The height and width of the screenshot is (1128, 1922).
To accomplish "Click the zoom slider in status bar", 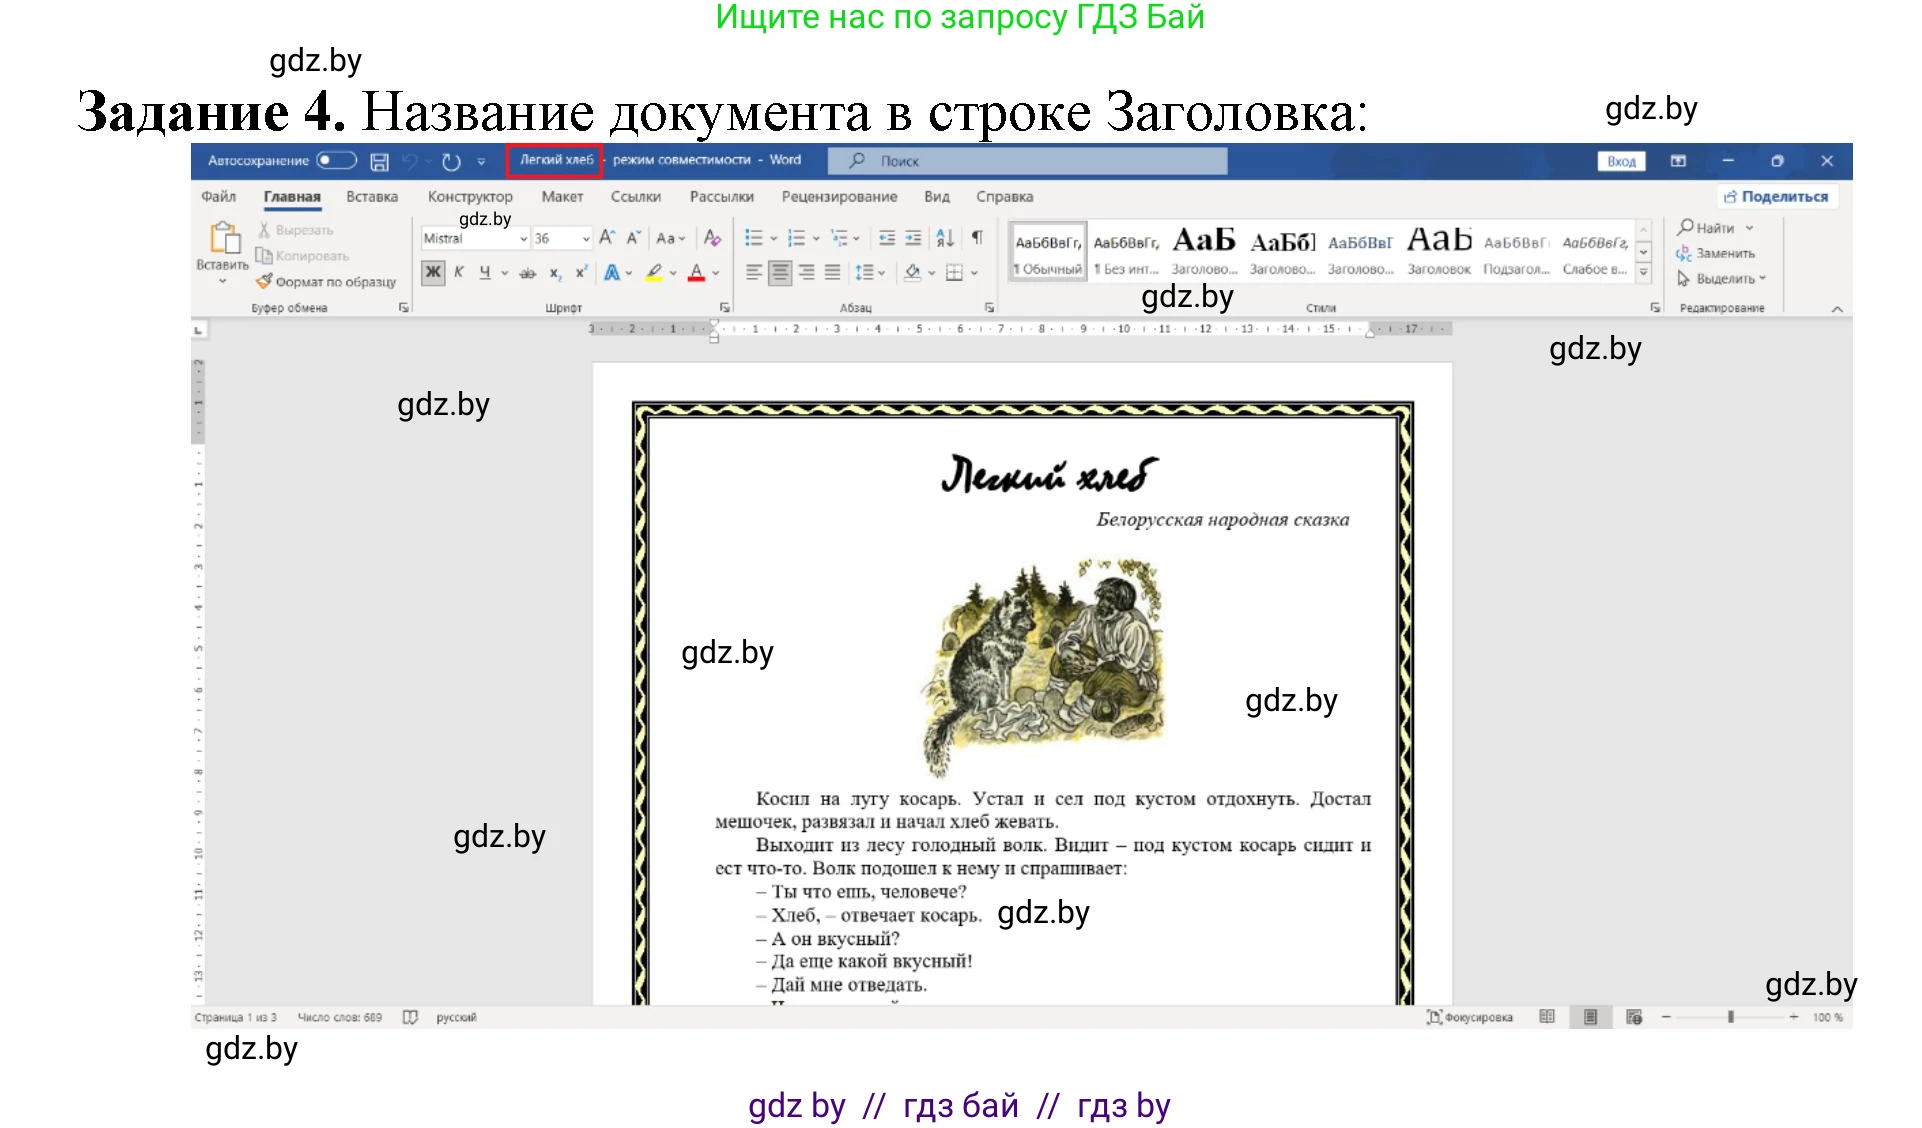I will (1730, 1017).
